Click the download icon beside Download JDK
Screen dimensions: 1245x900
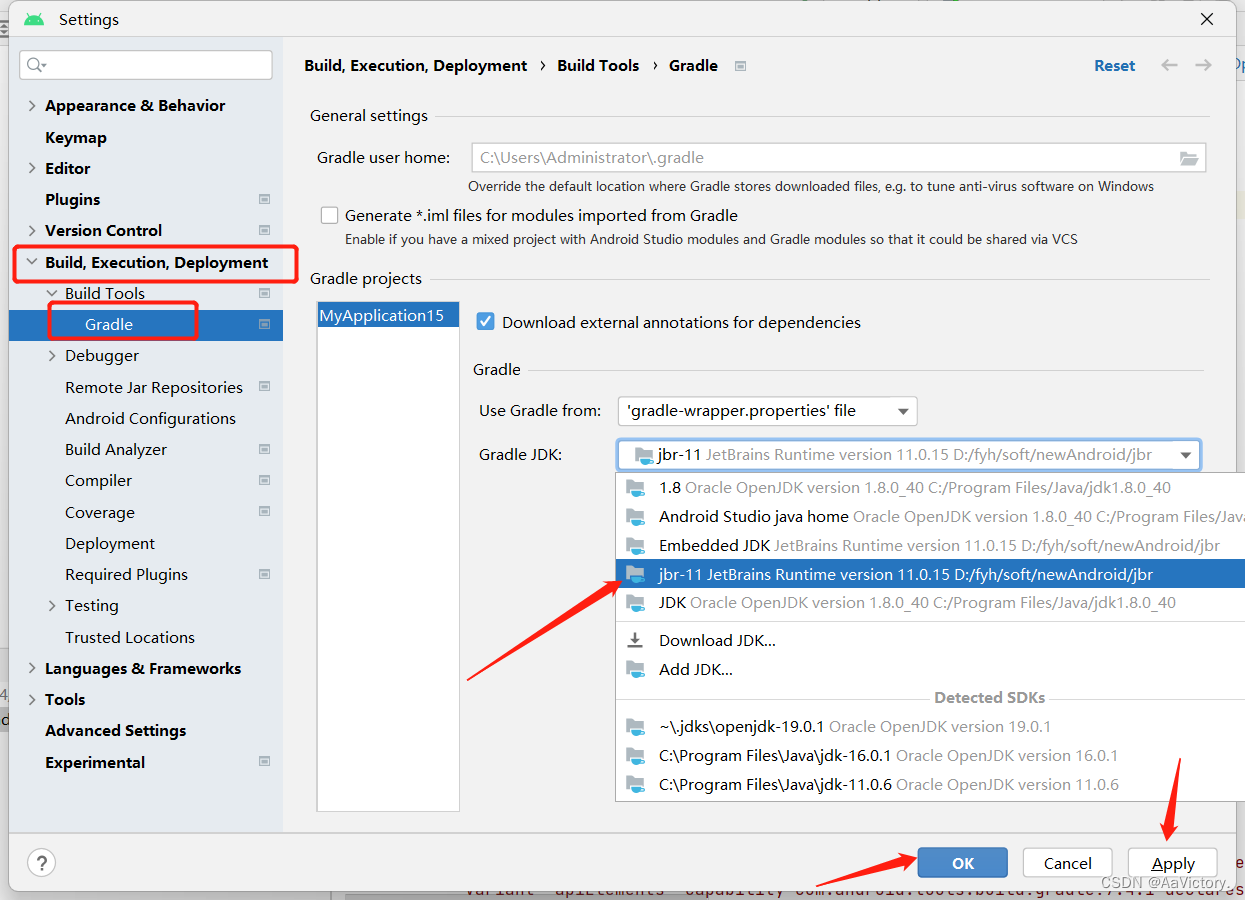(634, 639)
